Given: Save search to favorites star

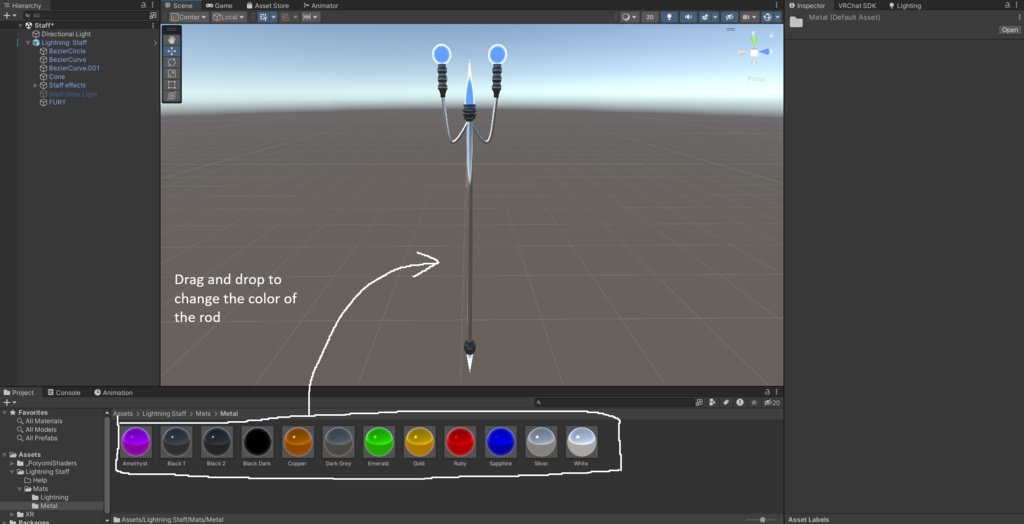Looking at the screenshot, I should point(754,402).
